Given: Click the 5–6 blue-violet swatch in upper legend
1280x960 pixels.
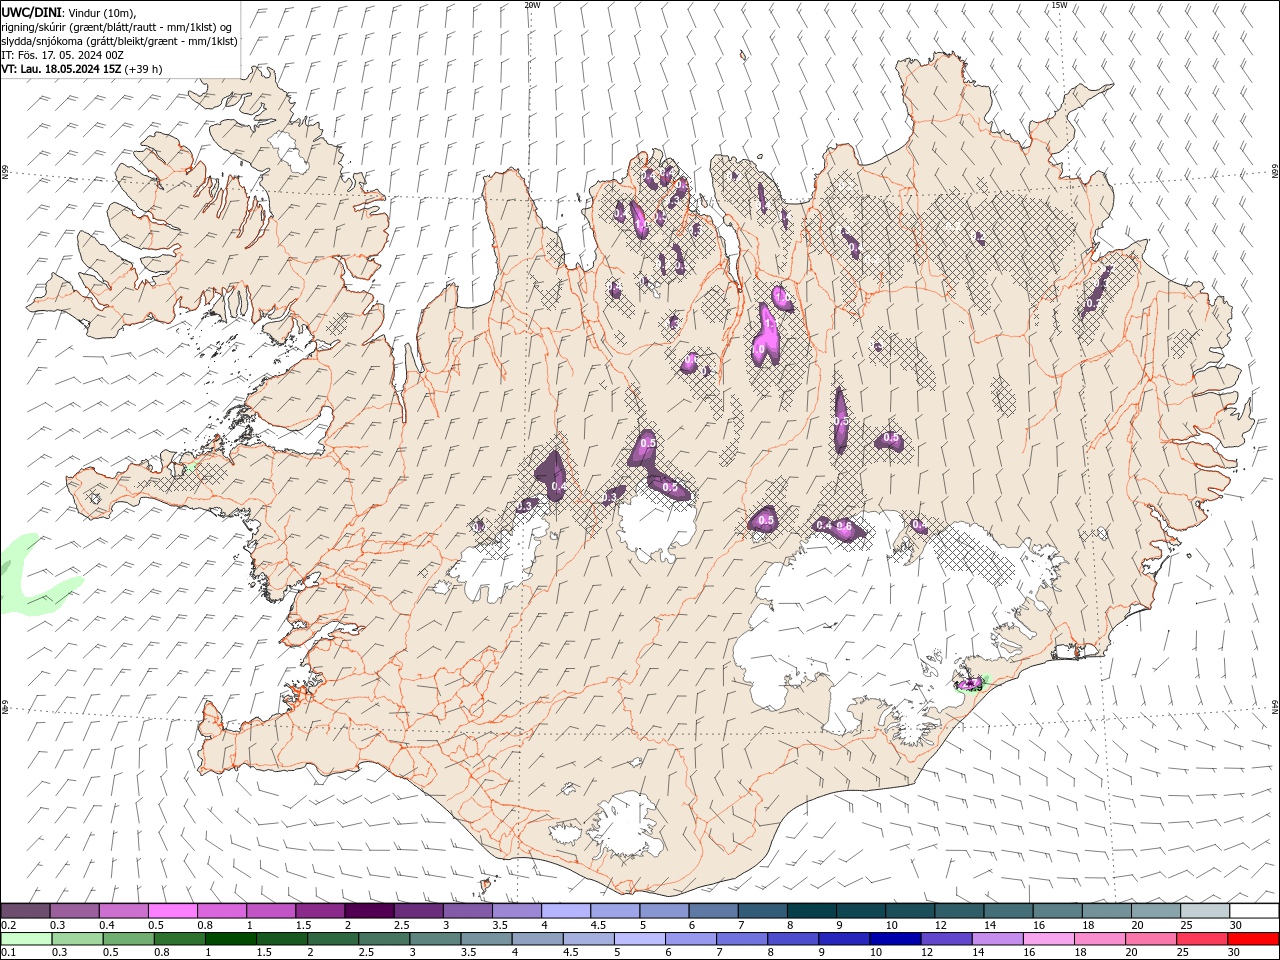Looking at the screenshot, I should (x=663, y=911).
